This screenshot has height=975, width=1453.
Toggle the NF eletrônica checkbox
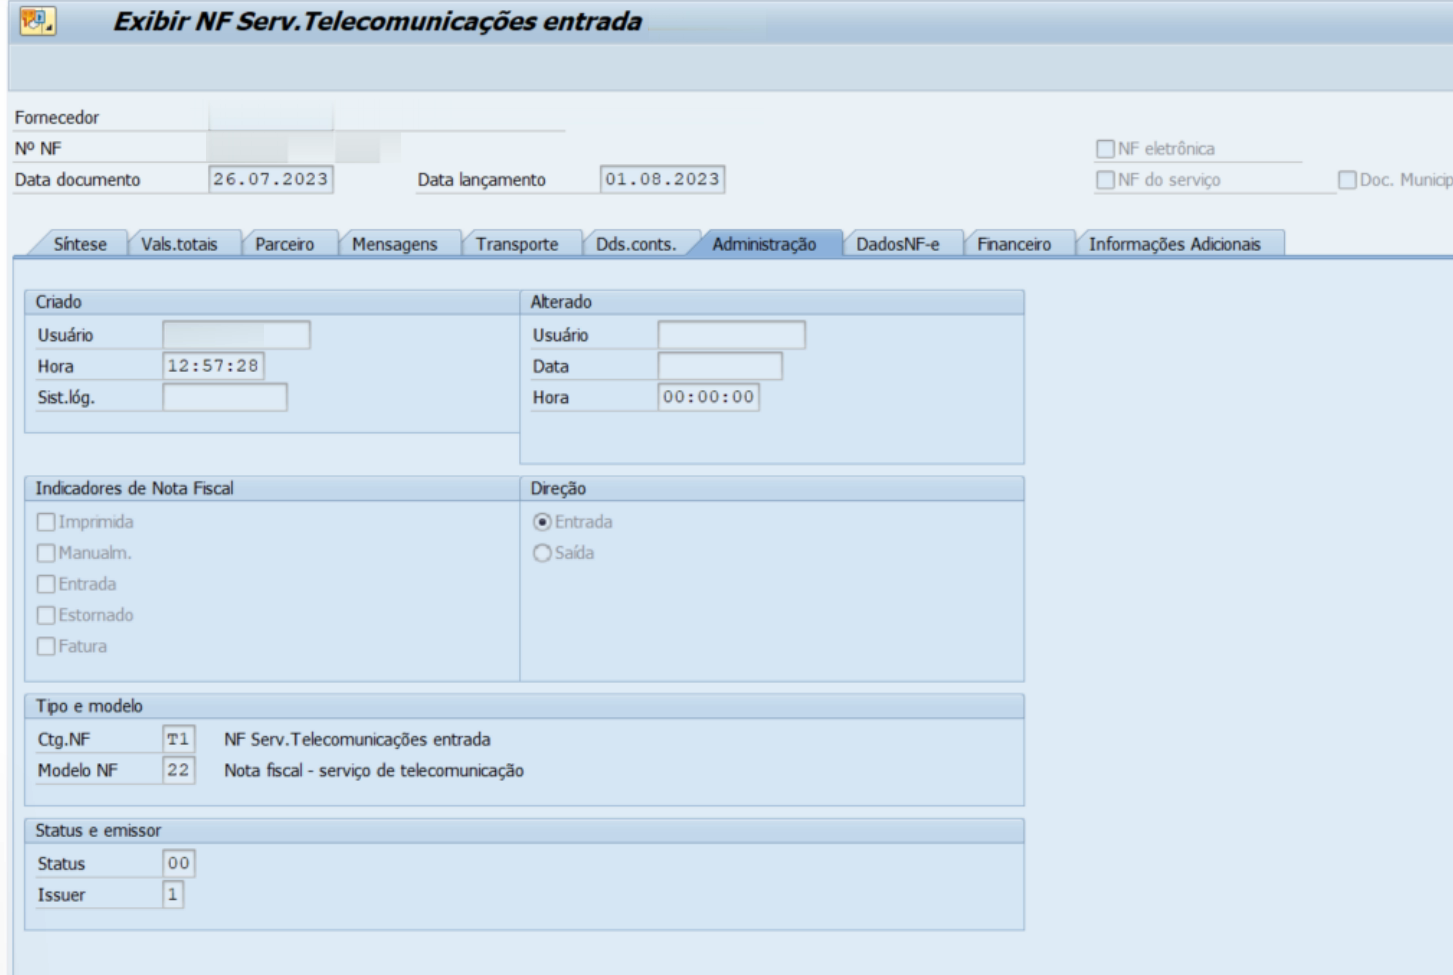pos(1105,149)
